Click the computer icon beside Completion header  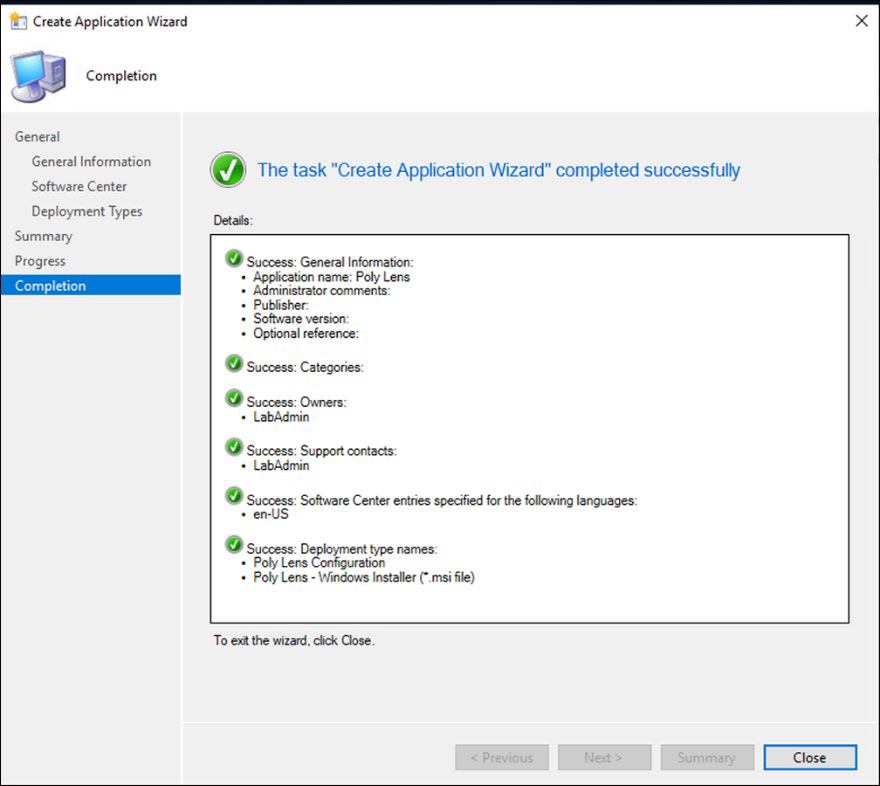38,76
